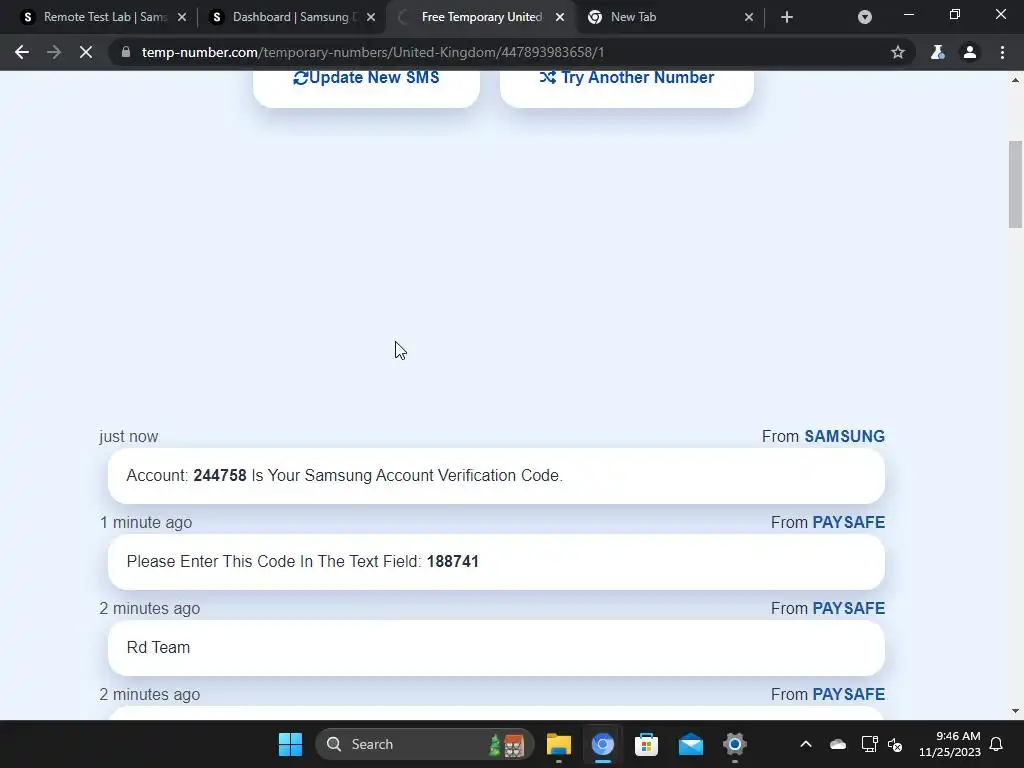1024x768 pixels.
Task: Select the Free Temporary United tab
Action: 482,17
